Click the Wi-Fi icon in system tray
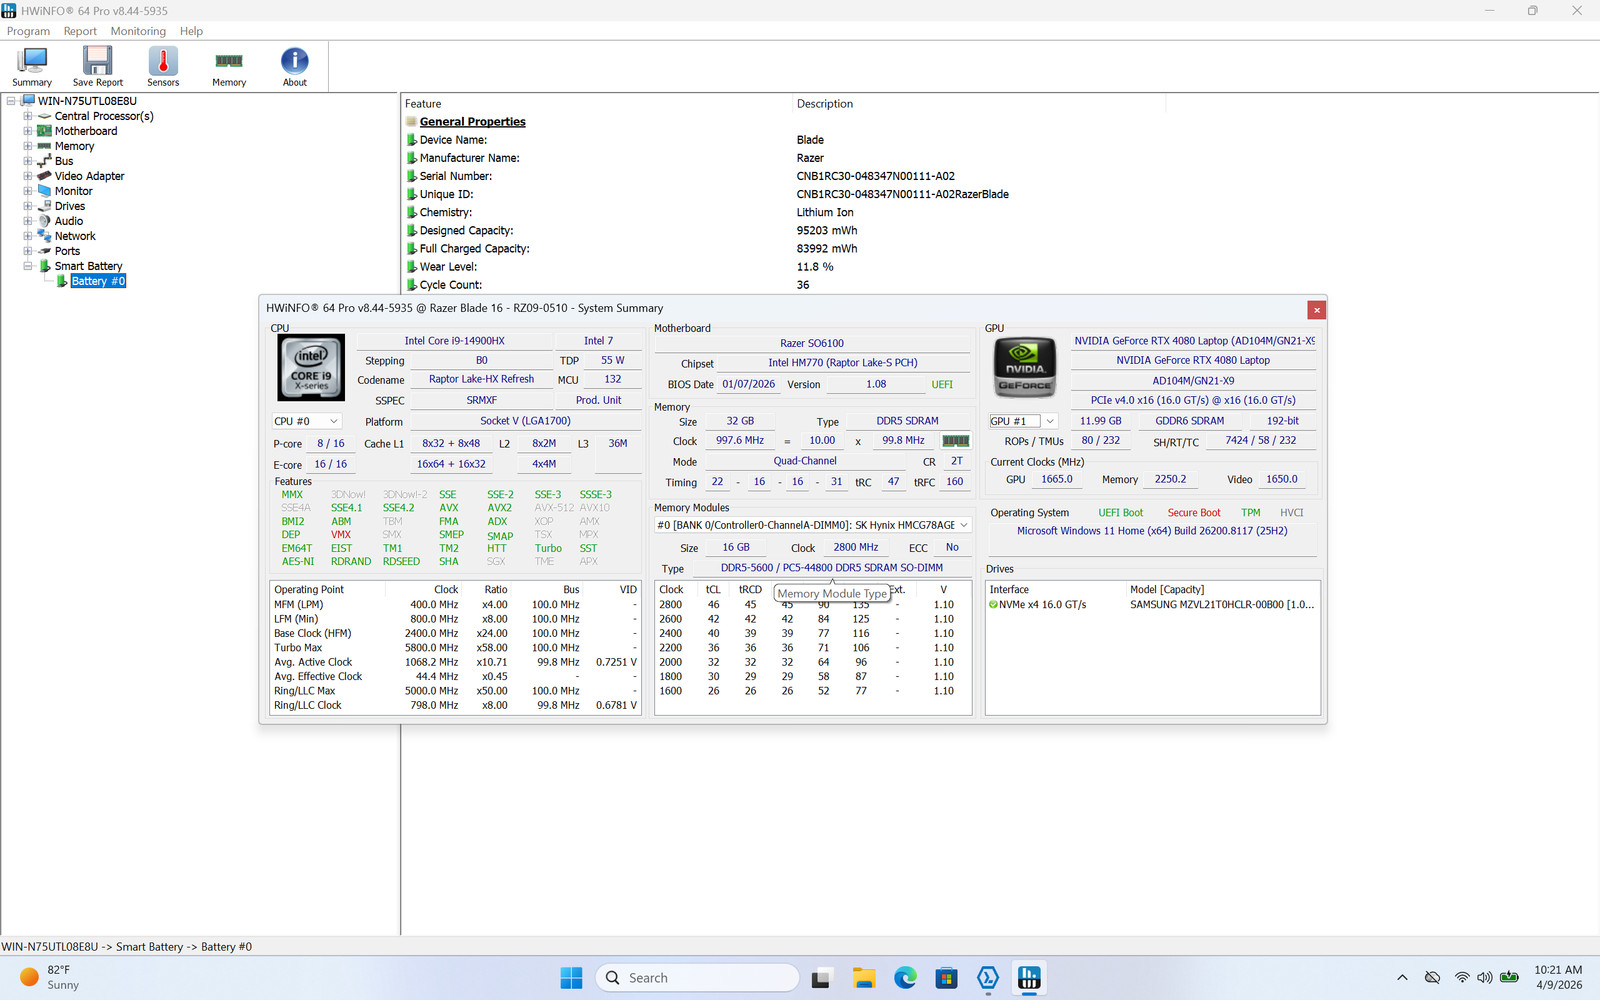 (1462, 978)
